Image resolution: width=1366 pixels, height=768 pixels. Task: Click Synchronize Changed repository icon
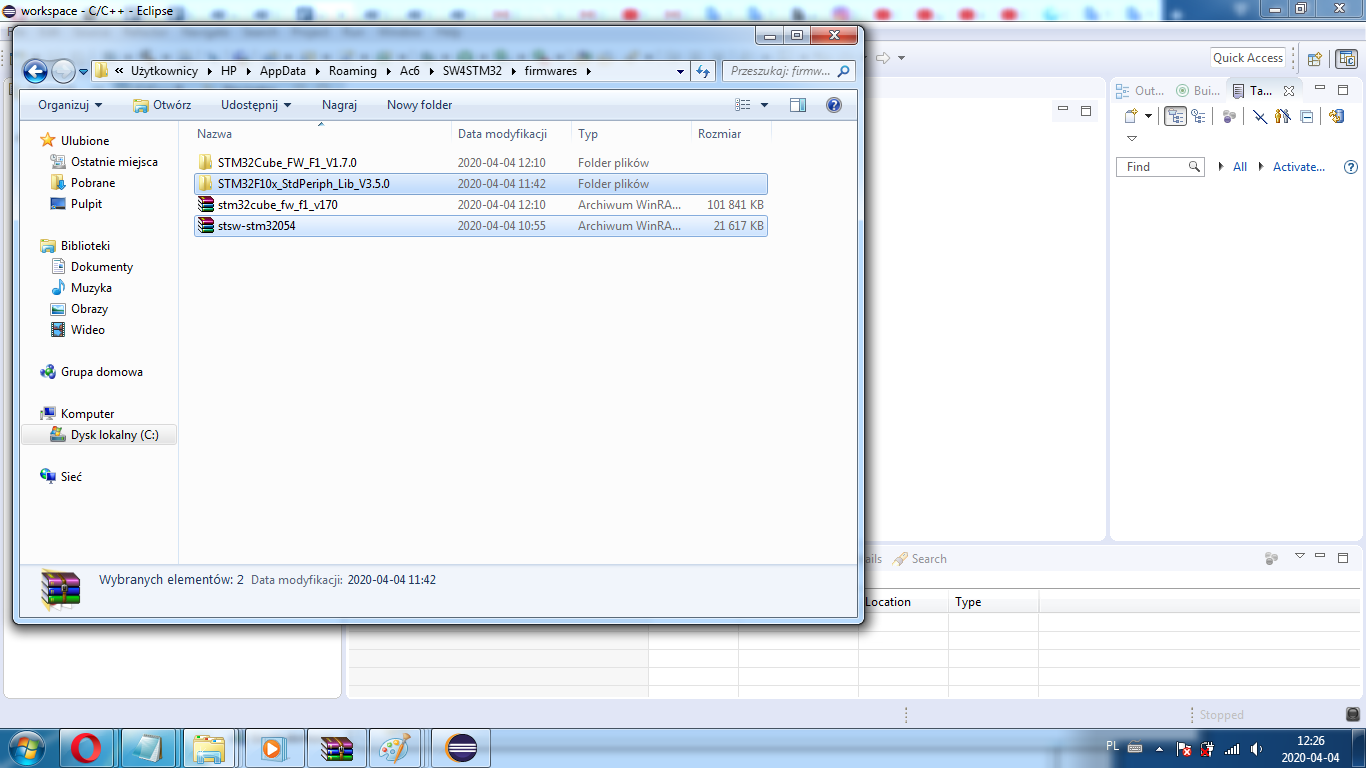(x=1337, y=116)
